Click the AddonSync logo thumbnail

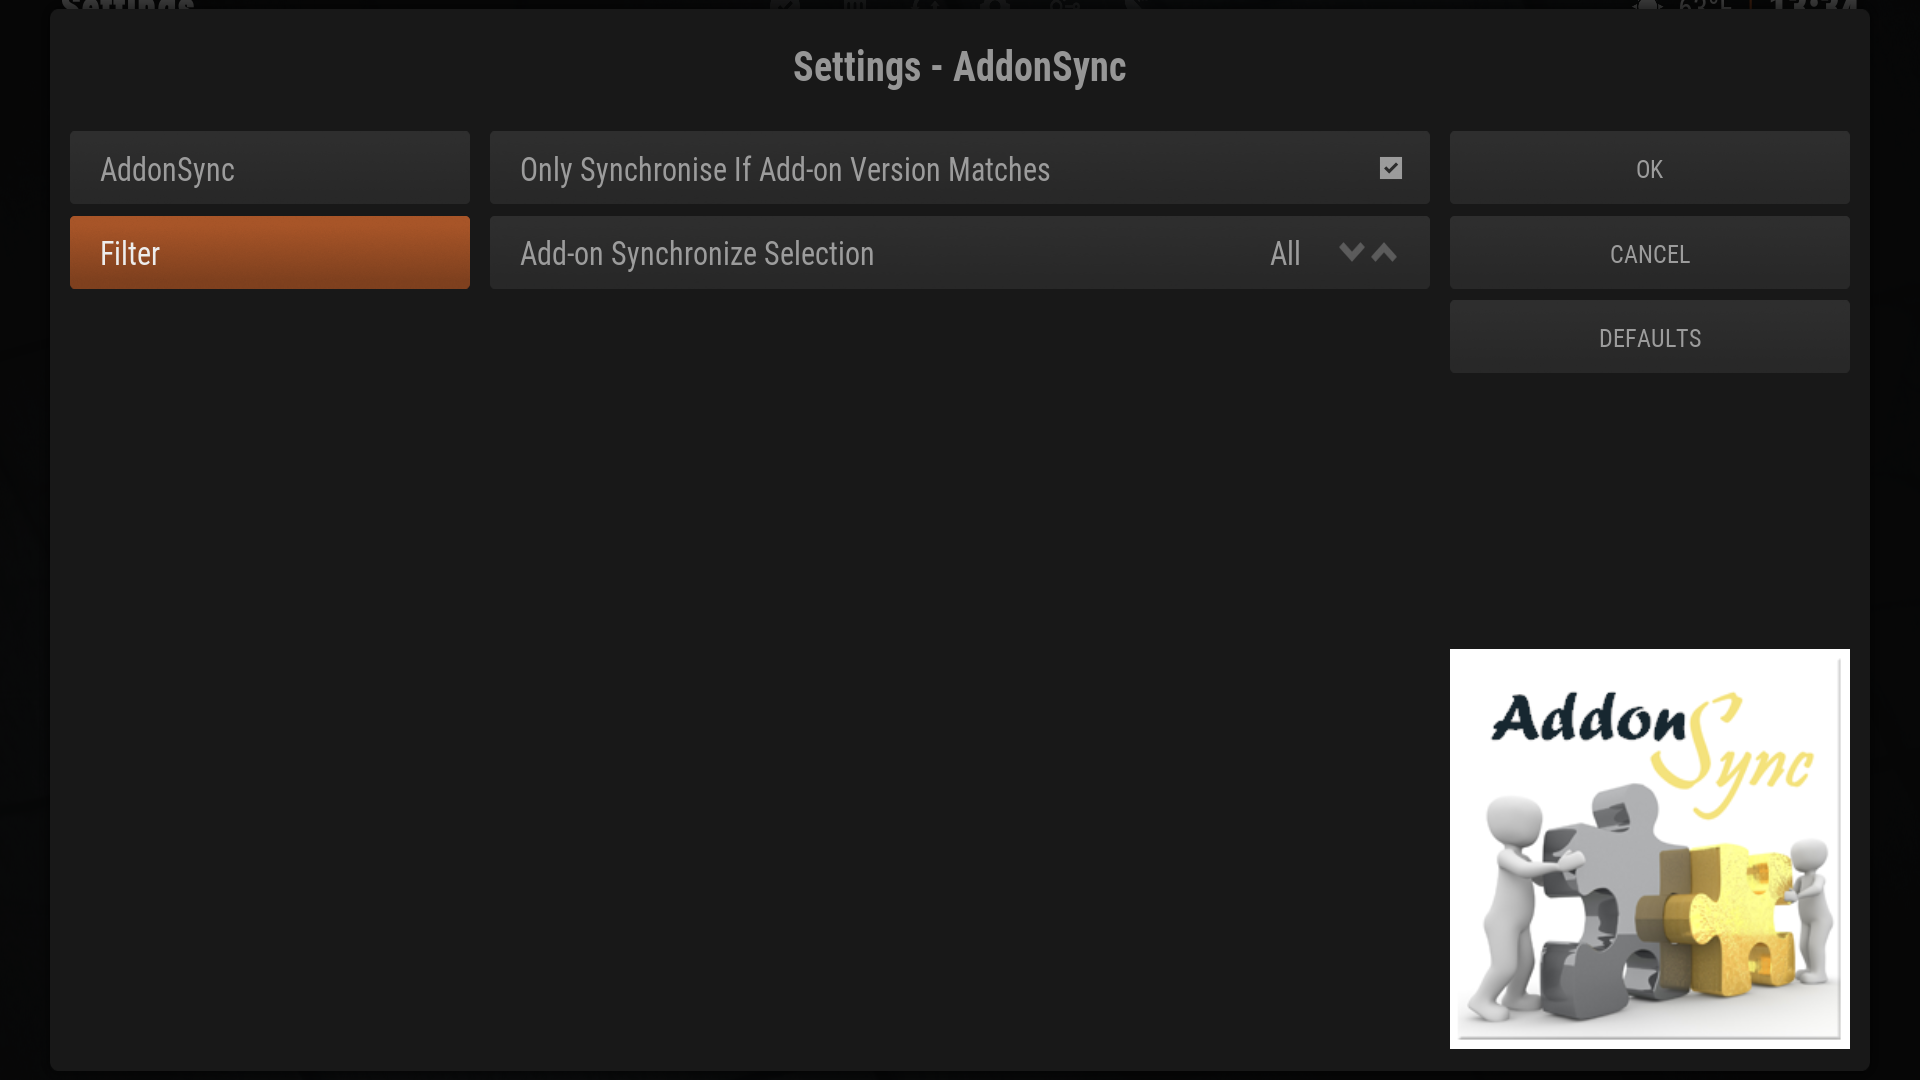(x=1649, y=848)
